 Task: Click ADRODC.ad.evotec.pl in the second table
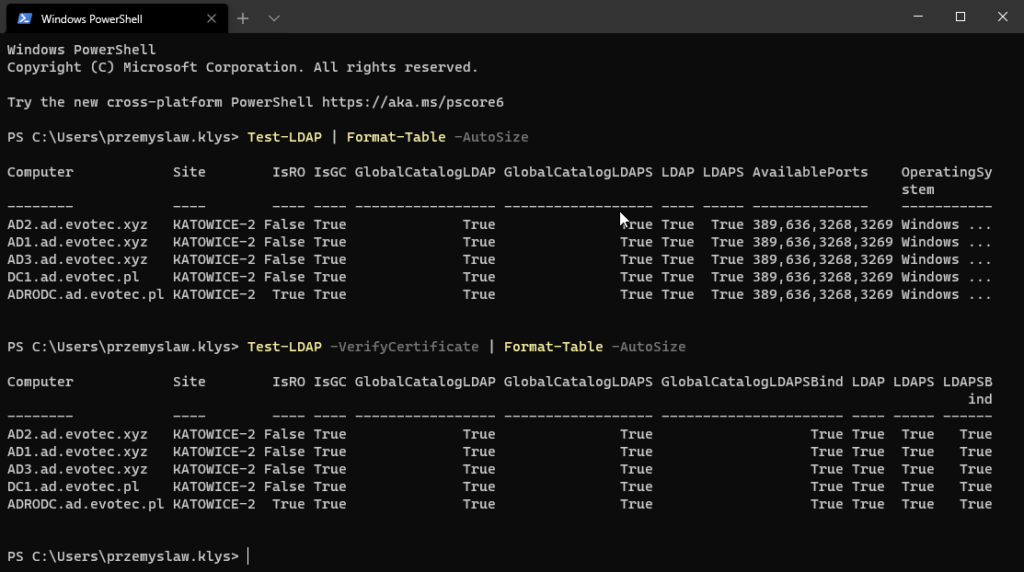(85, 504)
